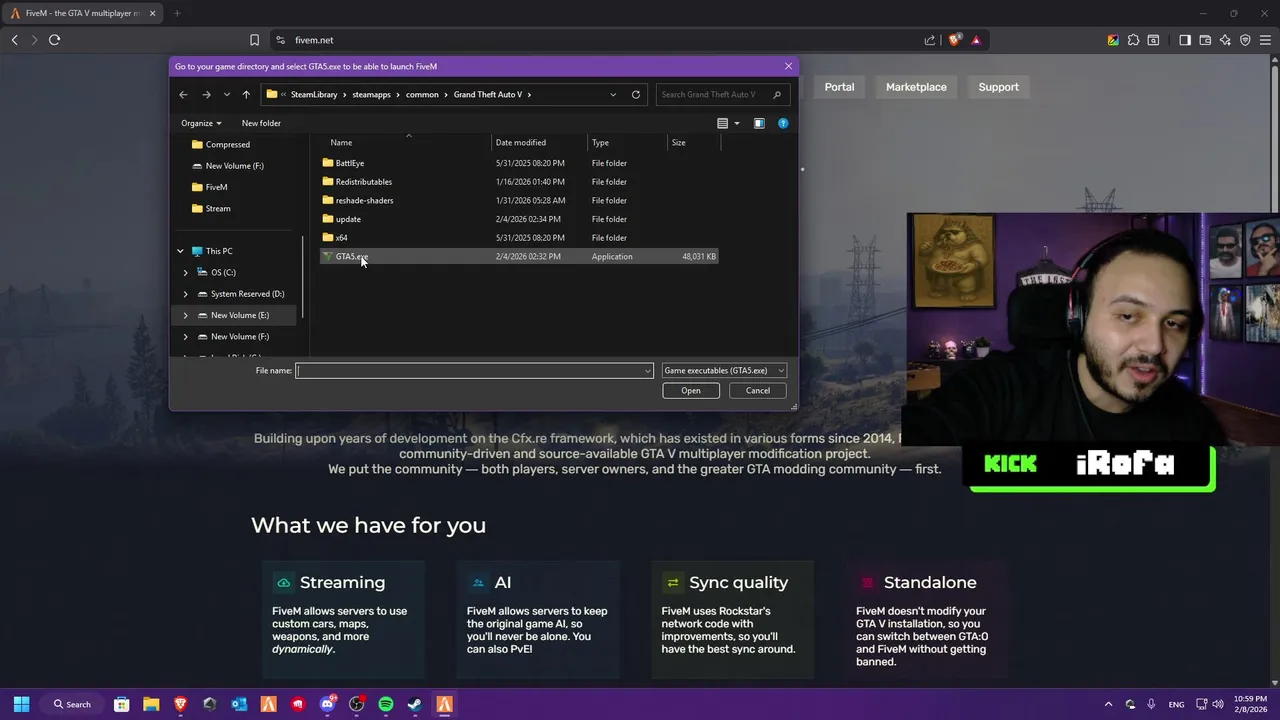Open Discord from the taskbar

tap(327, 704)
